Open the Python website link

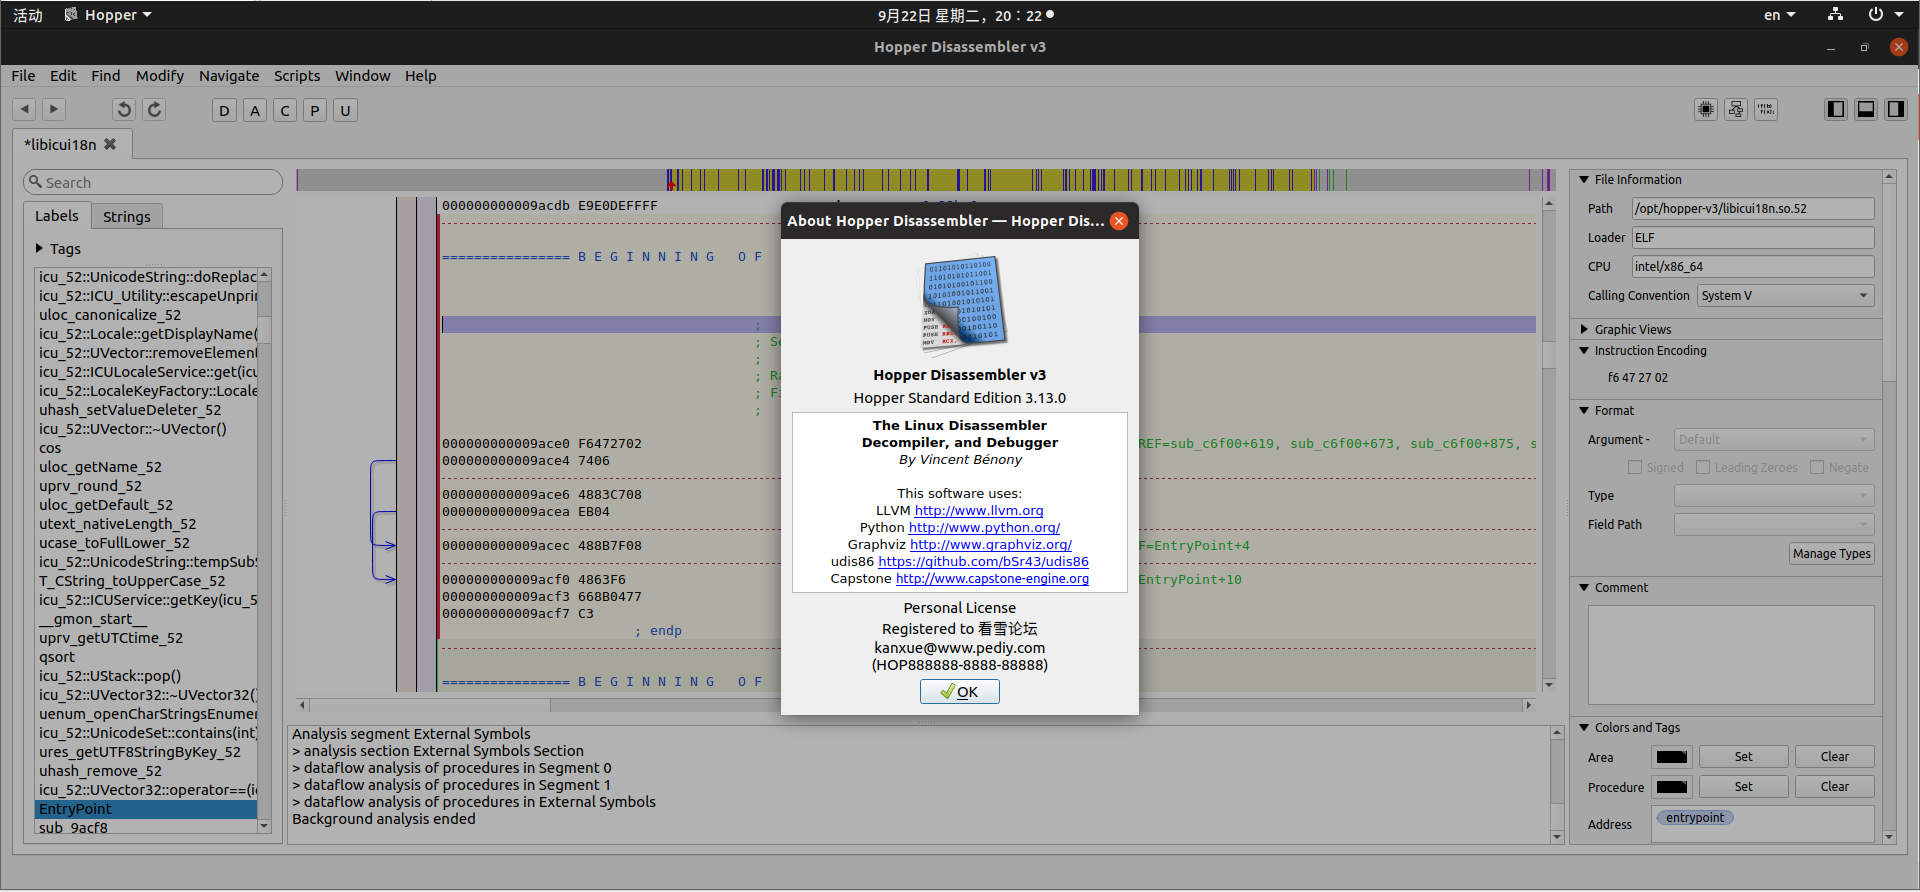pyautogui.click(x=984, y=528)
